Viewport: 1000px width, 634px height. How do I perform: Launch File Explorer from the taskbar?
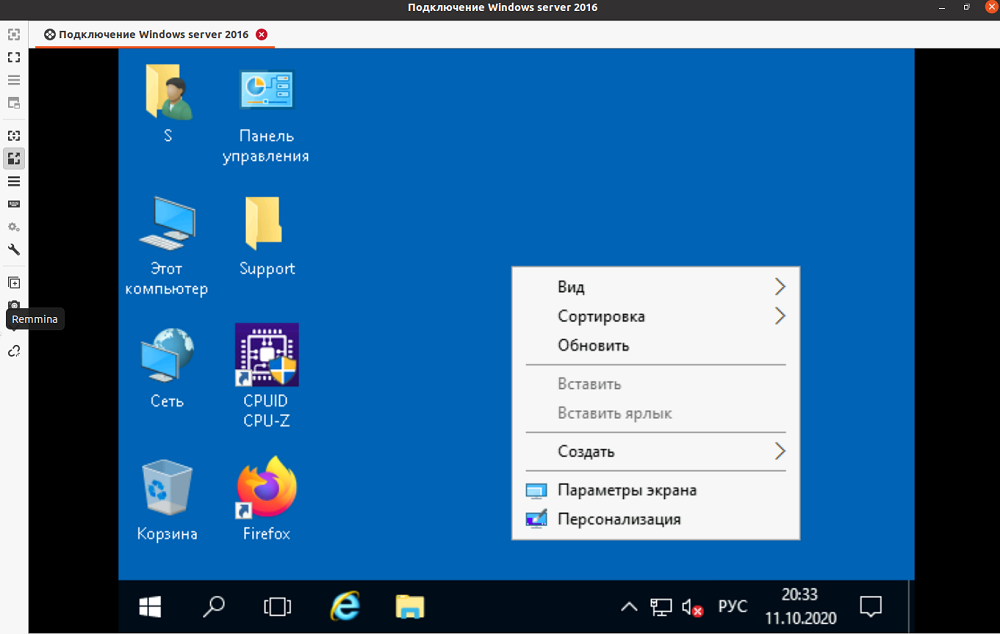point(410,606)
